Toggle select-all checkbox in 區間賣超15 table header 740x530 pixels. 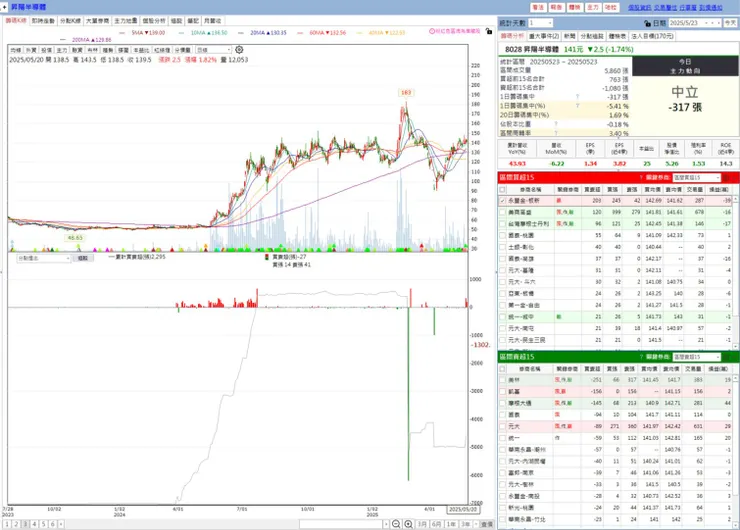point(502,369)
